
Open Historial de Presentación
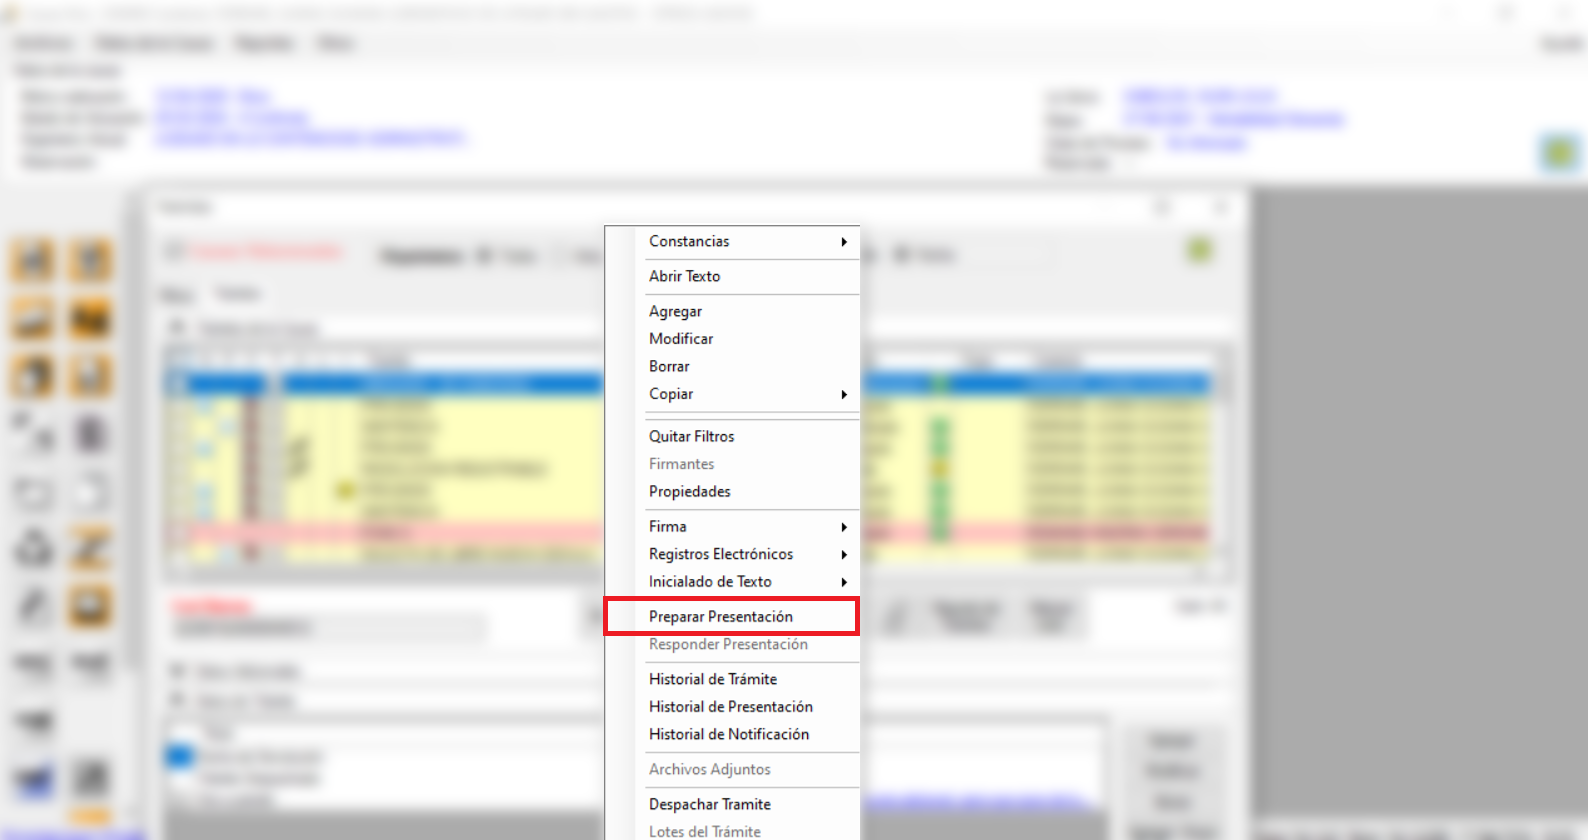(730, 706)
